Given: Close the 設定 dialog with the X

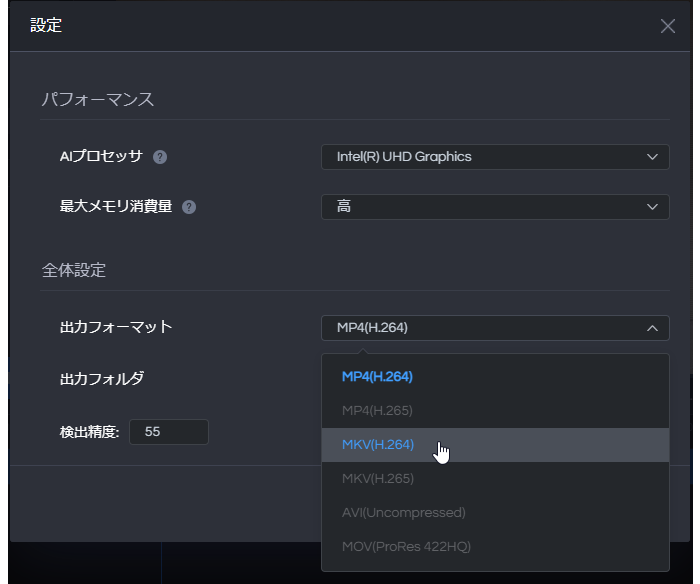Looking at the screenshot, I should [667, 26].
